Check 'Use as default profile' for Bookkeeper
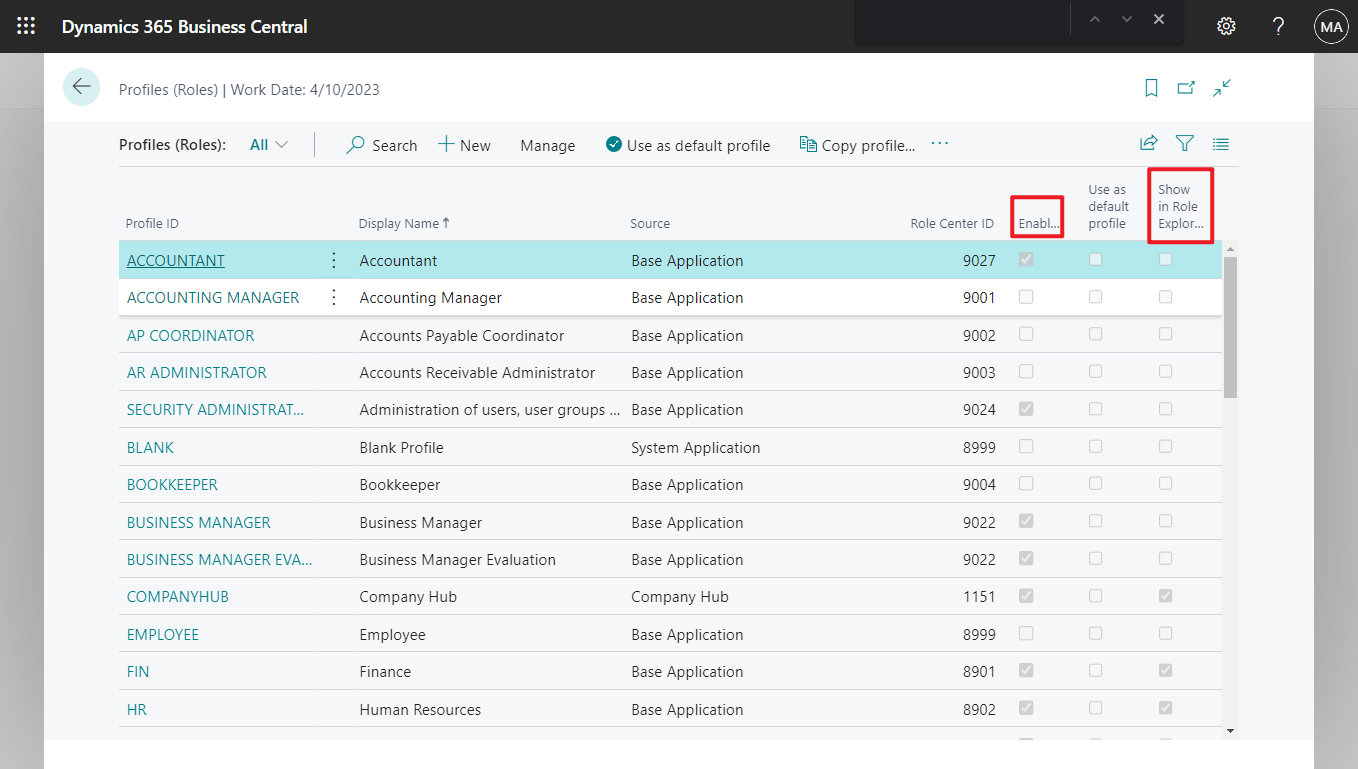This screenshot has width=1358, height=769. tap(1095, 484)
